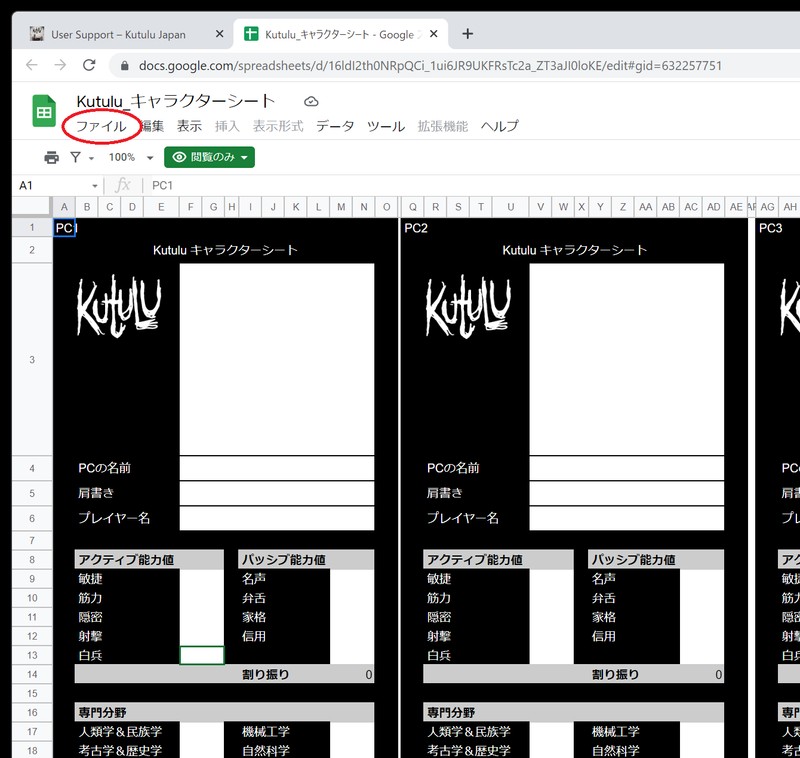The height and width of the screenshot is (758, 800).
Task: Click the PC2 割り振り total cell
Action: tap(702, 674)
